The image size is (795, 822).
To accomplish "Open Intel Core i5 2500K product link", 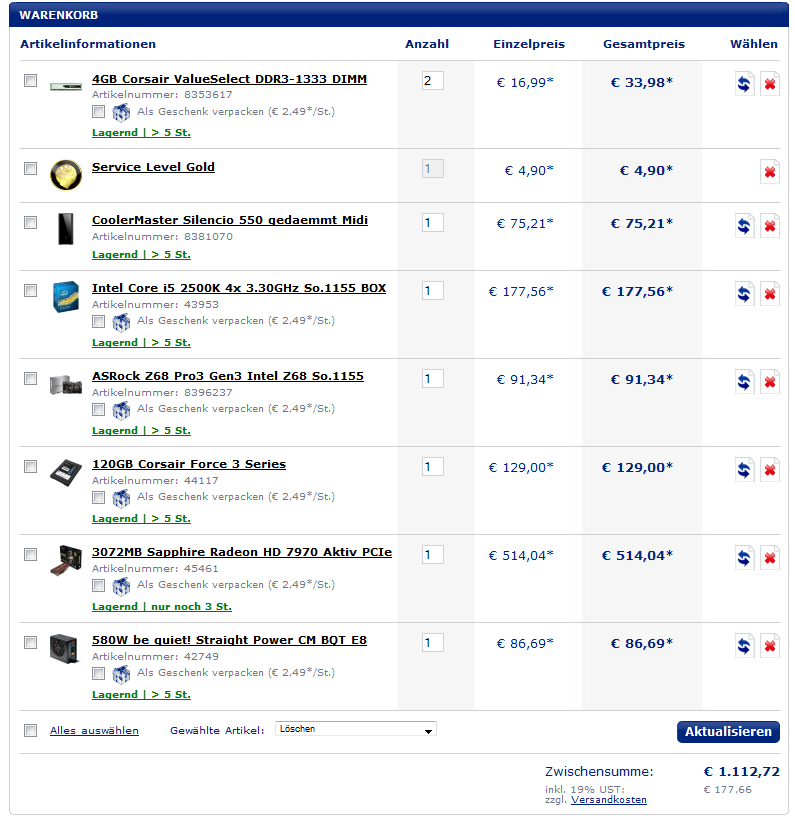I will pyautogui.click(x=239, y=288).
